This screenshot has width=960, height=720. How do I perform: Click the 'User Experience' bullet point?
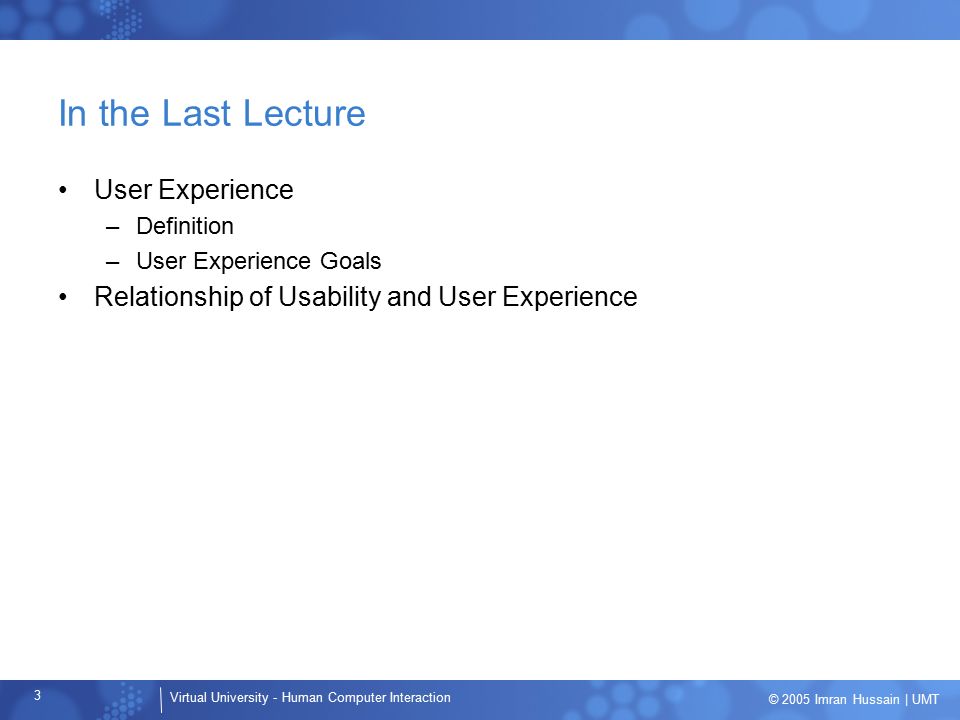tap(193, 190)
